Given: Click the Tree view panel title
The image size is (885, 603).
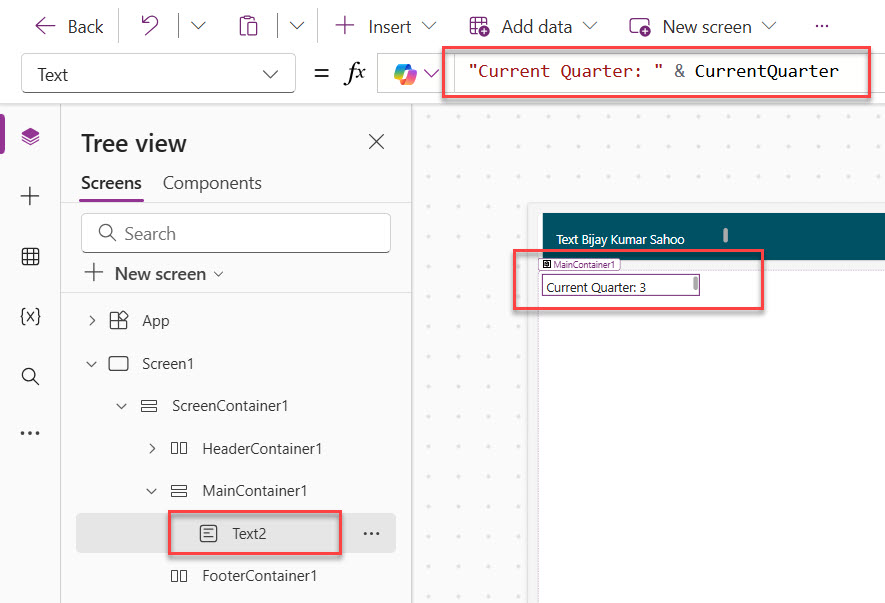Looking at the screenshot, I should [x=134, y=143].
